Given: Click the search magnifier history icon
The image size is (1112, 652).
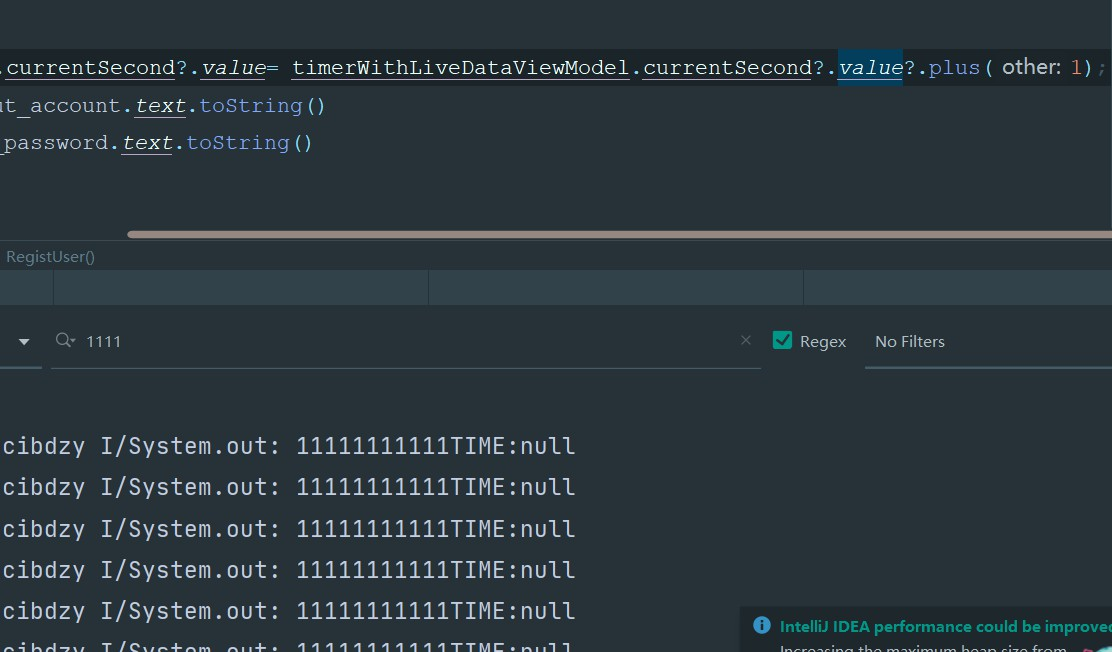Looking at the screenshot, I should (66, 341).
